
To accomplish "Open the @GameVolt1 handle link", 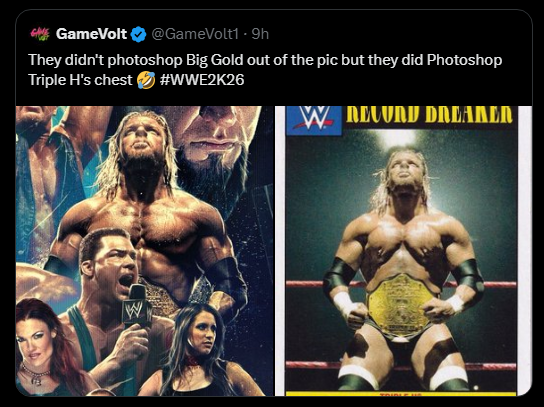I will pos(196,34).
